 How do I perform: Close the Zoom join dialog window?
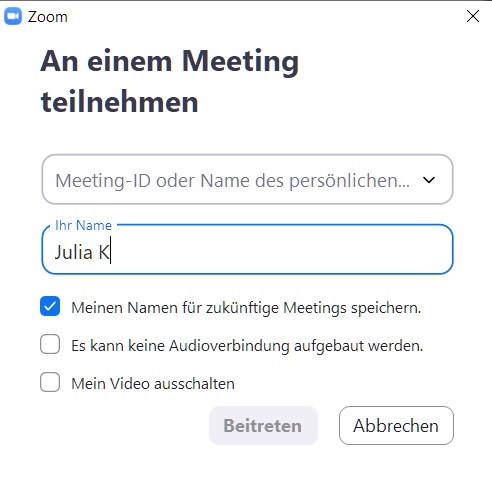(473, 16)
